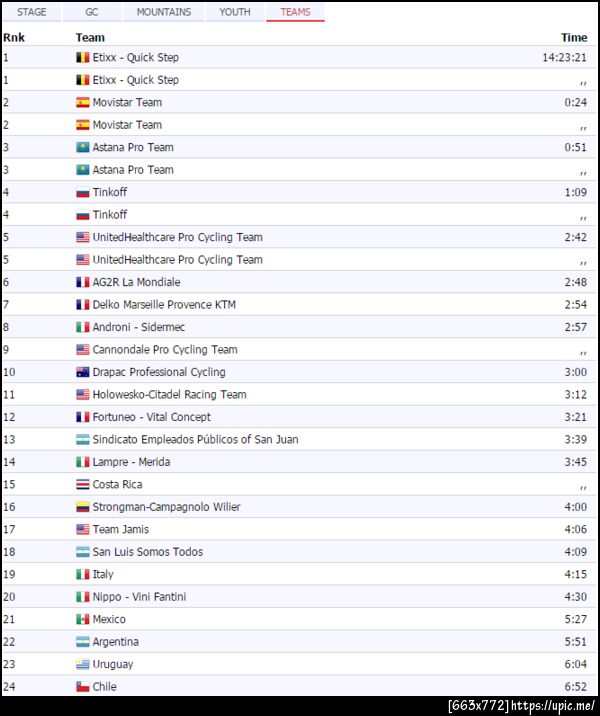Screen dimensions: 600x716
Task: Open San Luis Somos Todos team link
Action: click(x=147, y=552)
